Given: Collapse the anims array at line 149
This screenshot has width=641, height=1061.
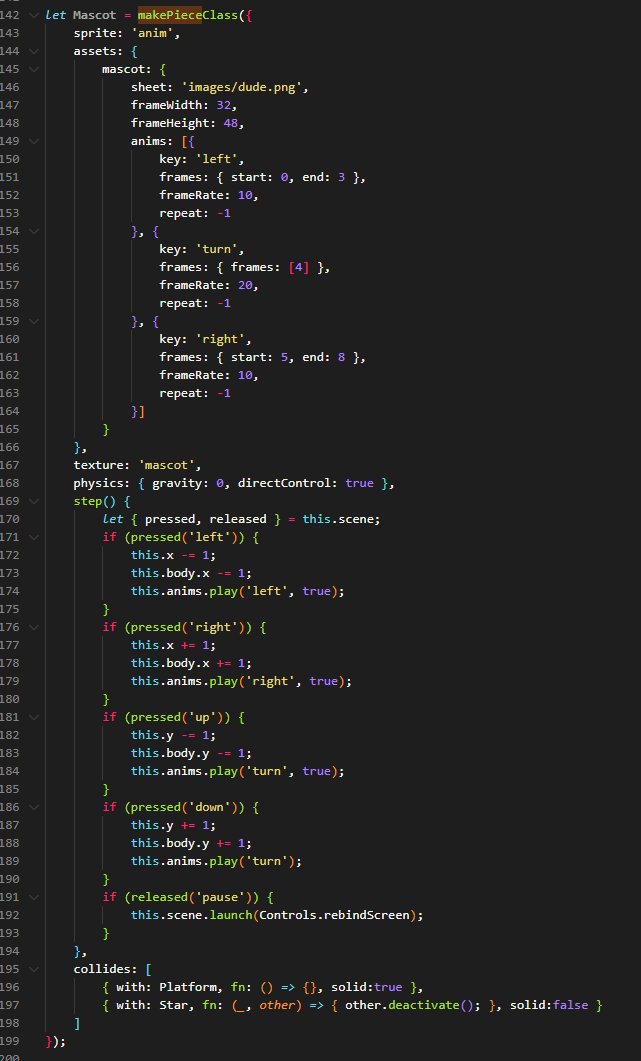Looking at the screenshot, I should [x=35, y=141].
